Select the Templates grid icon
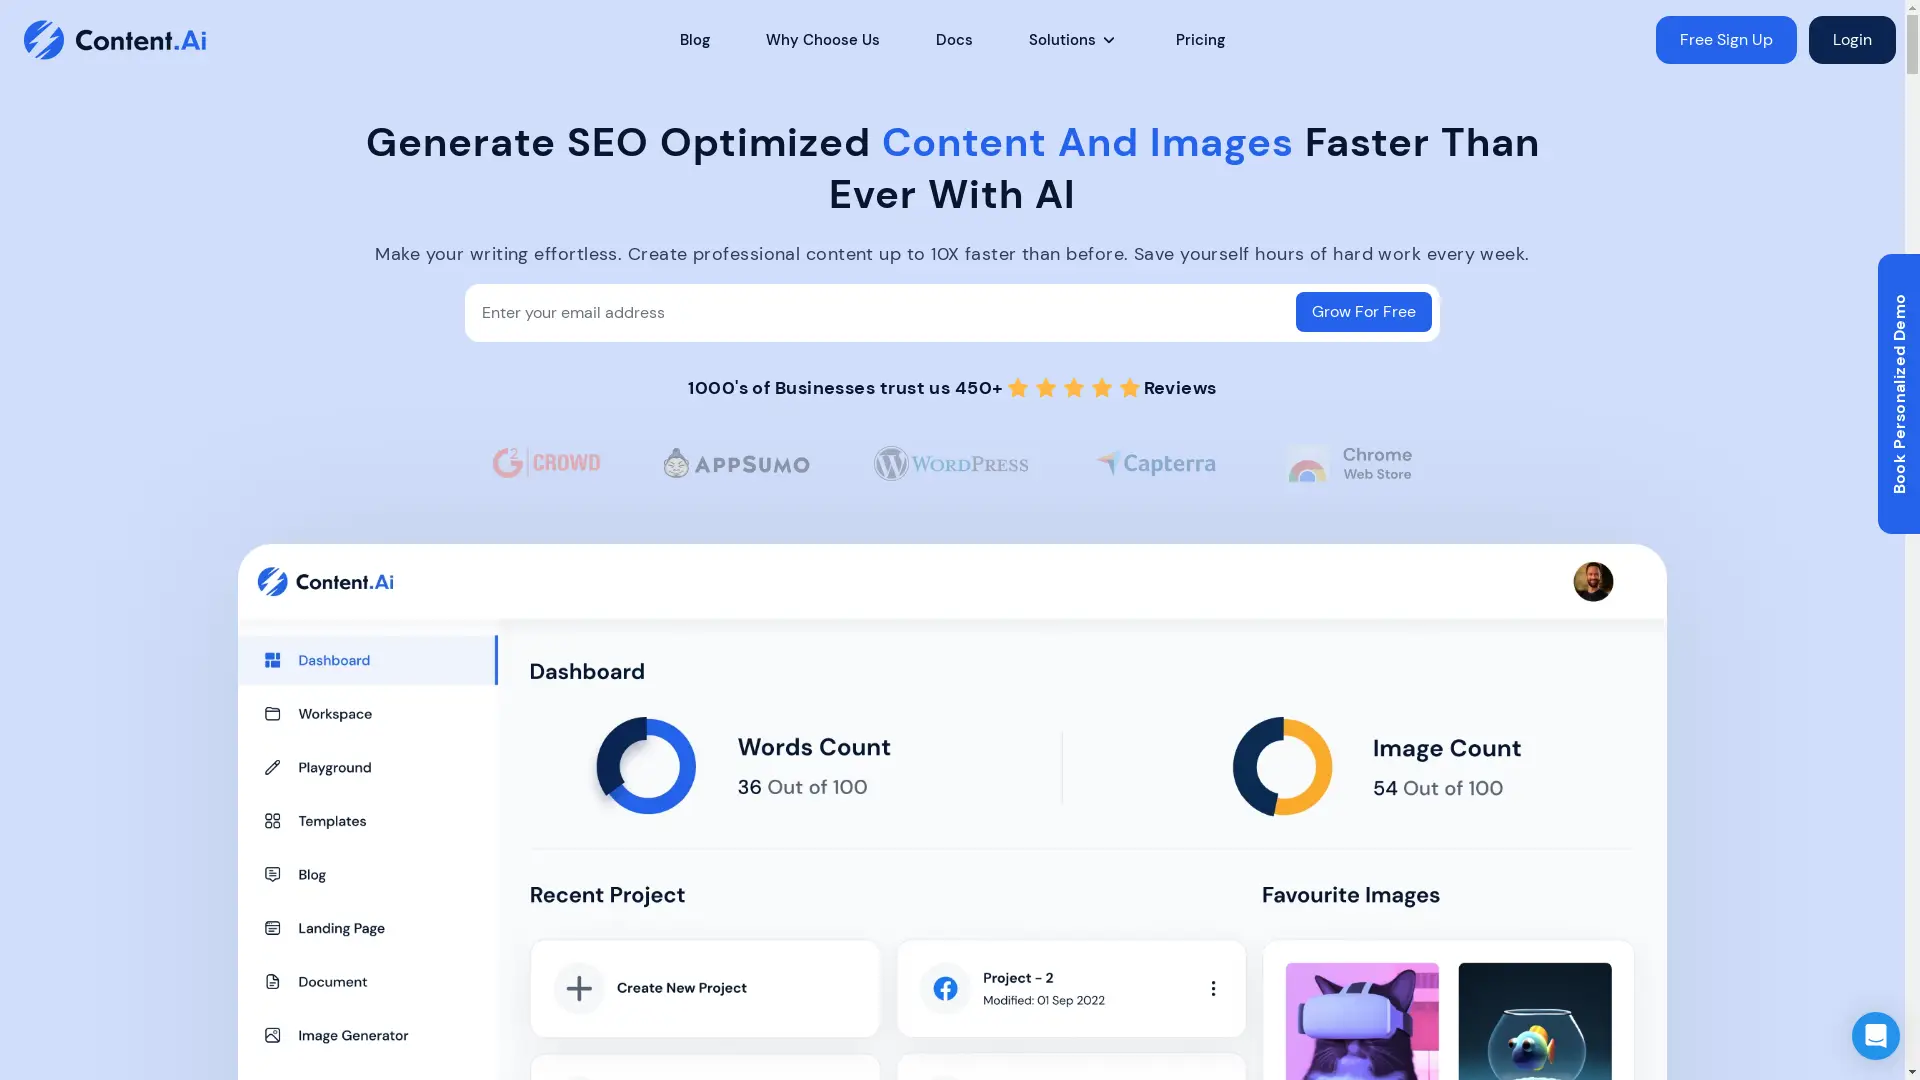This screenshot has width=1920, height=1080. 272,820
